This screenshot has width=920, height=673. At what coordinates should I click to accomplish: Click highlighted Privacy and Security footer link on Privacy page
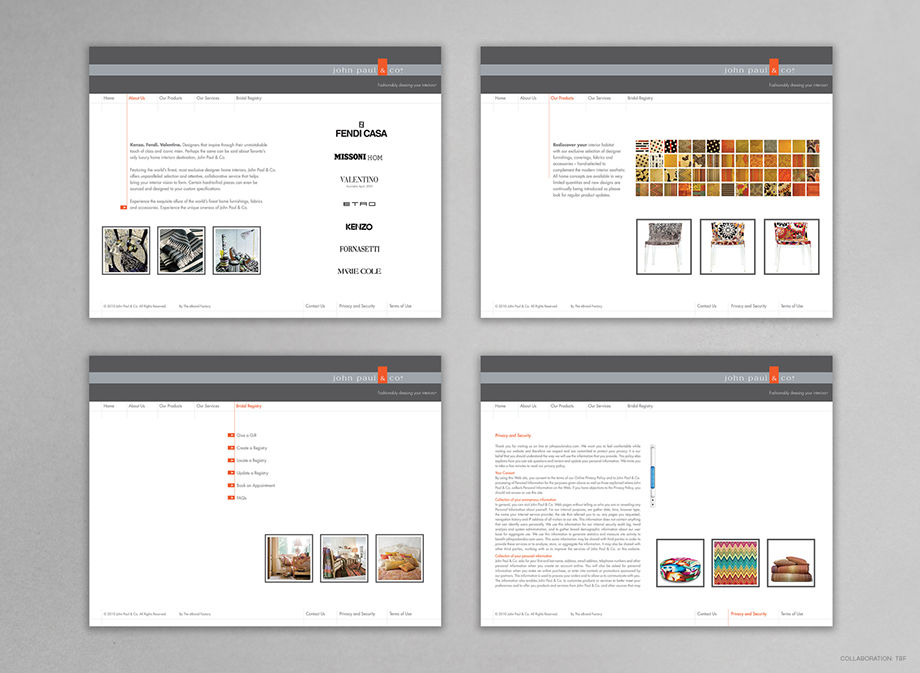point(749,614)
